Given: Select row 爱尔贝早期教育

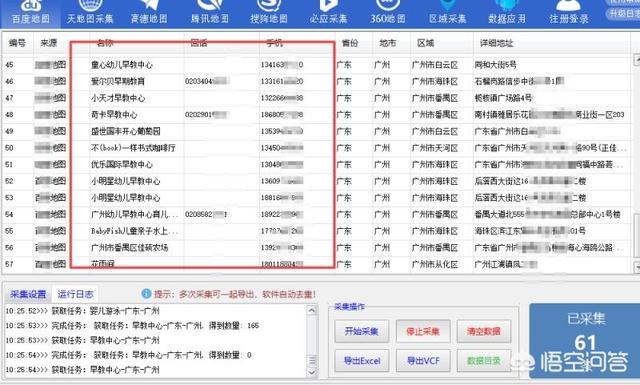Looking at the screenshot, I should pyautogui.click(x=316, y=82).
